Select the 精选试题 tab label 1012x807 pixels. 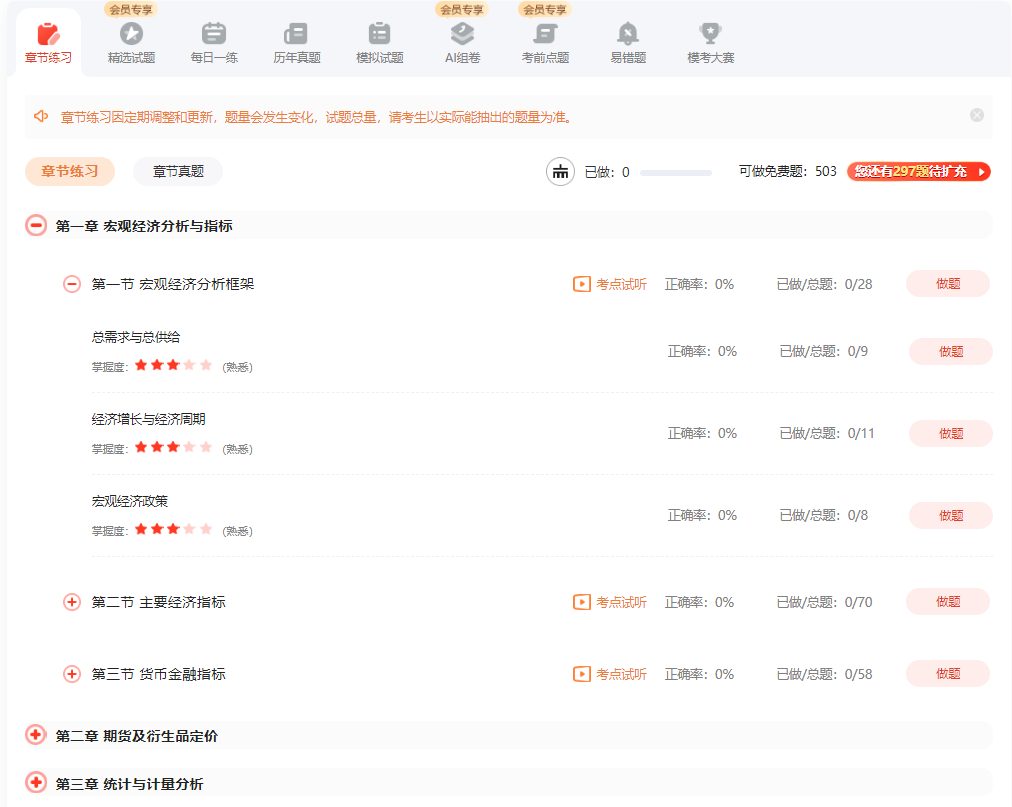pyautogui.click(x=132, y=57)
